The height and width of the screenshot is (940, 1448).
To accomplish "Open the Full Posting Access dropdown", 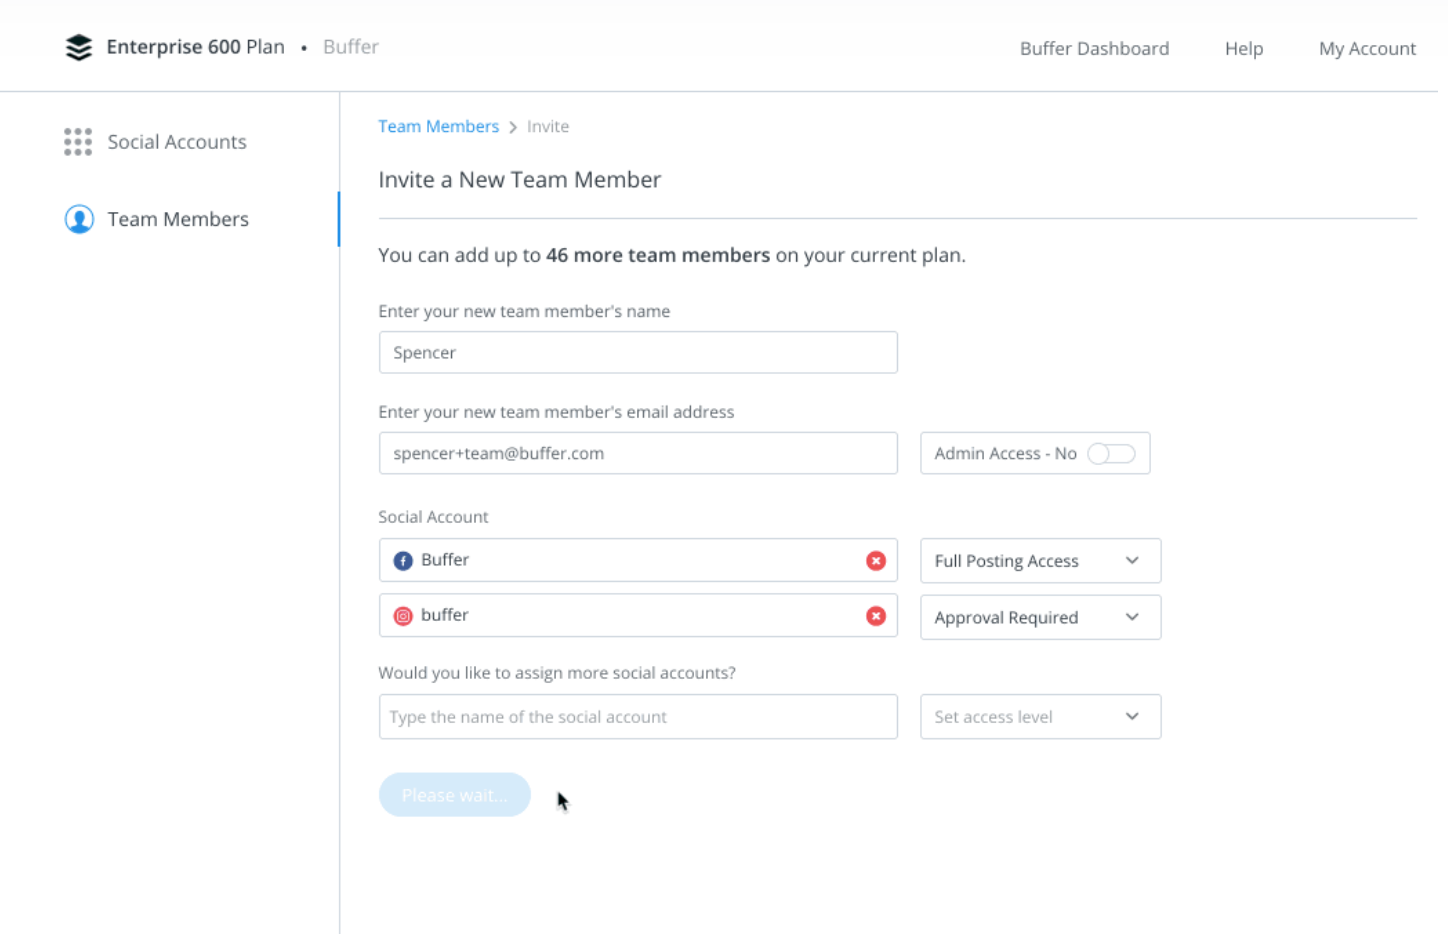I will click(1040, 561).
